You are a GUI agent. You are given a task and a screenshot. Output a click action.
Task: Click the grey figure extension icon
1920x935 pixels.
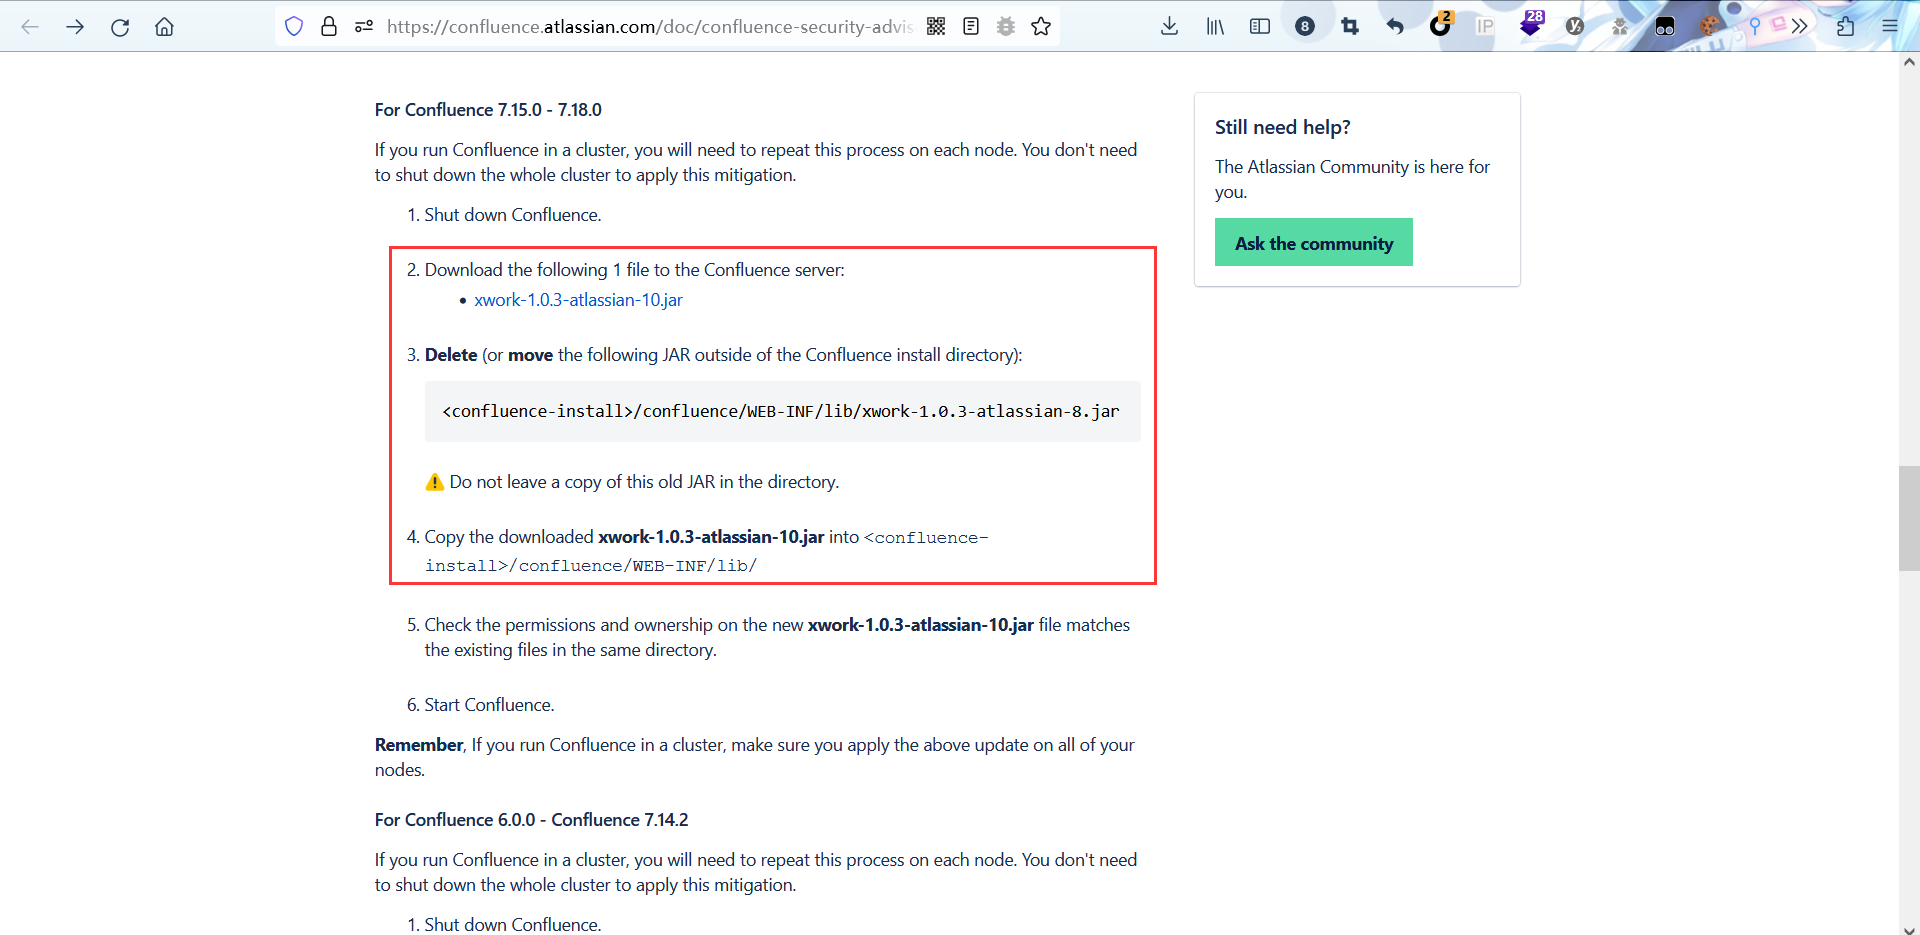1620,27
